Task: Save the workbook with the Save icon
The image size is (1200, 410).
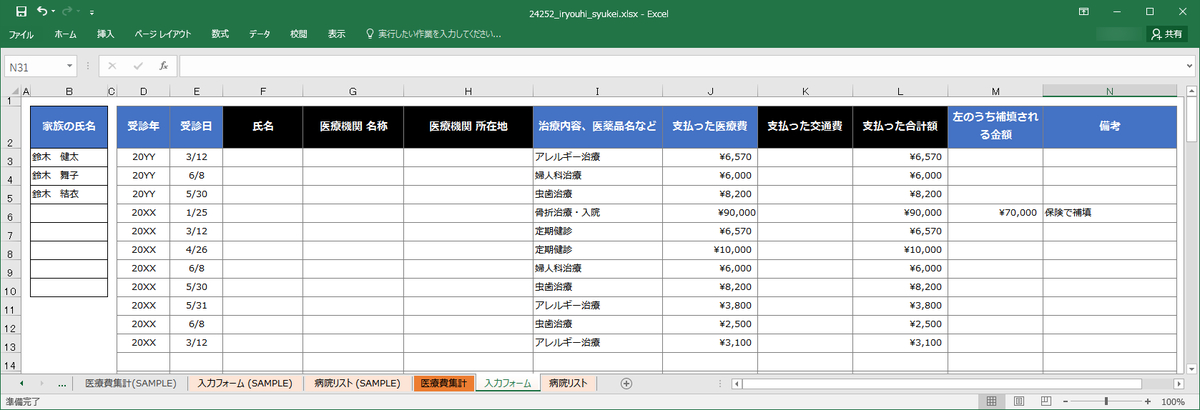Action: [21, 12]
